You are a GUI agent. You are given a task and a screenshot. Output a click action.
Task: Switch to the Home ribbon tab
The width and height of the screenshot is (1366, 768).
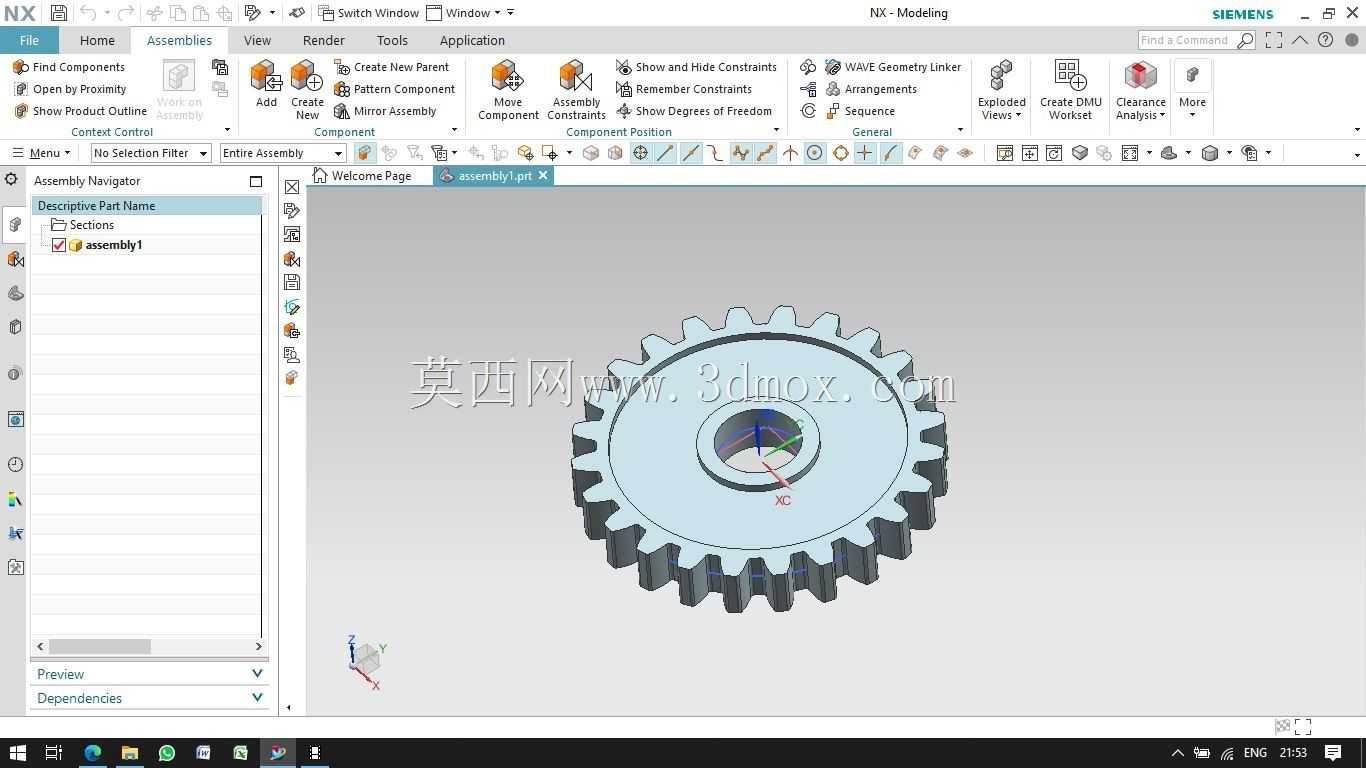97,40
